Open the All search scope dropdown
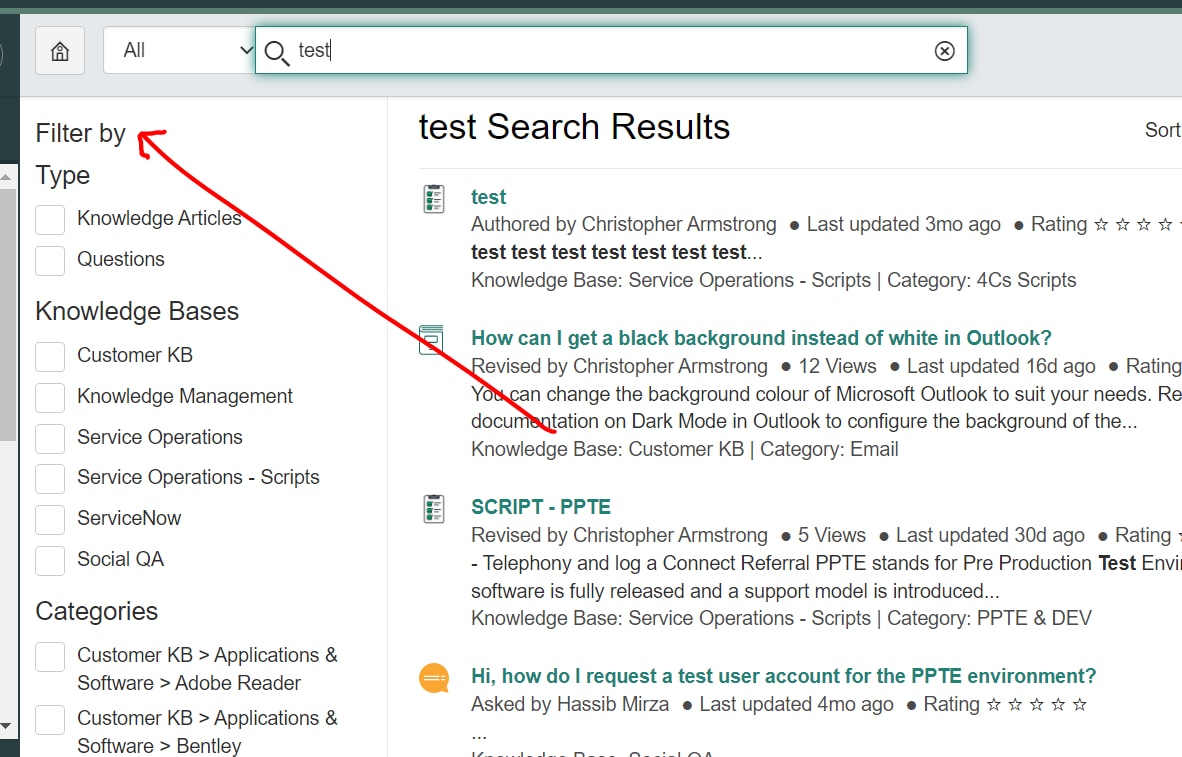 tap(178, 50)
